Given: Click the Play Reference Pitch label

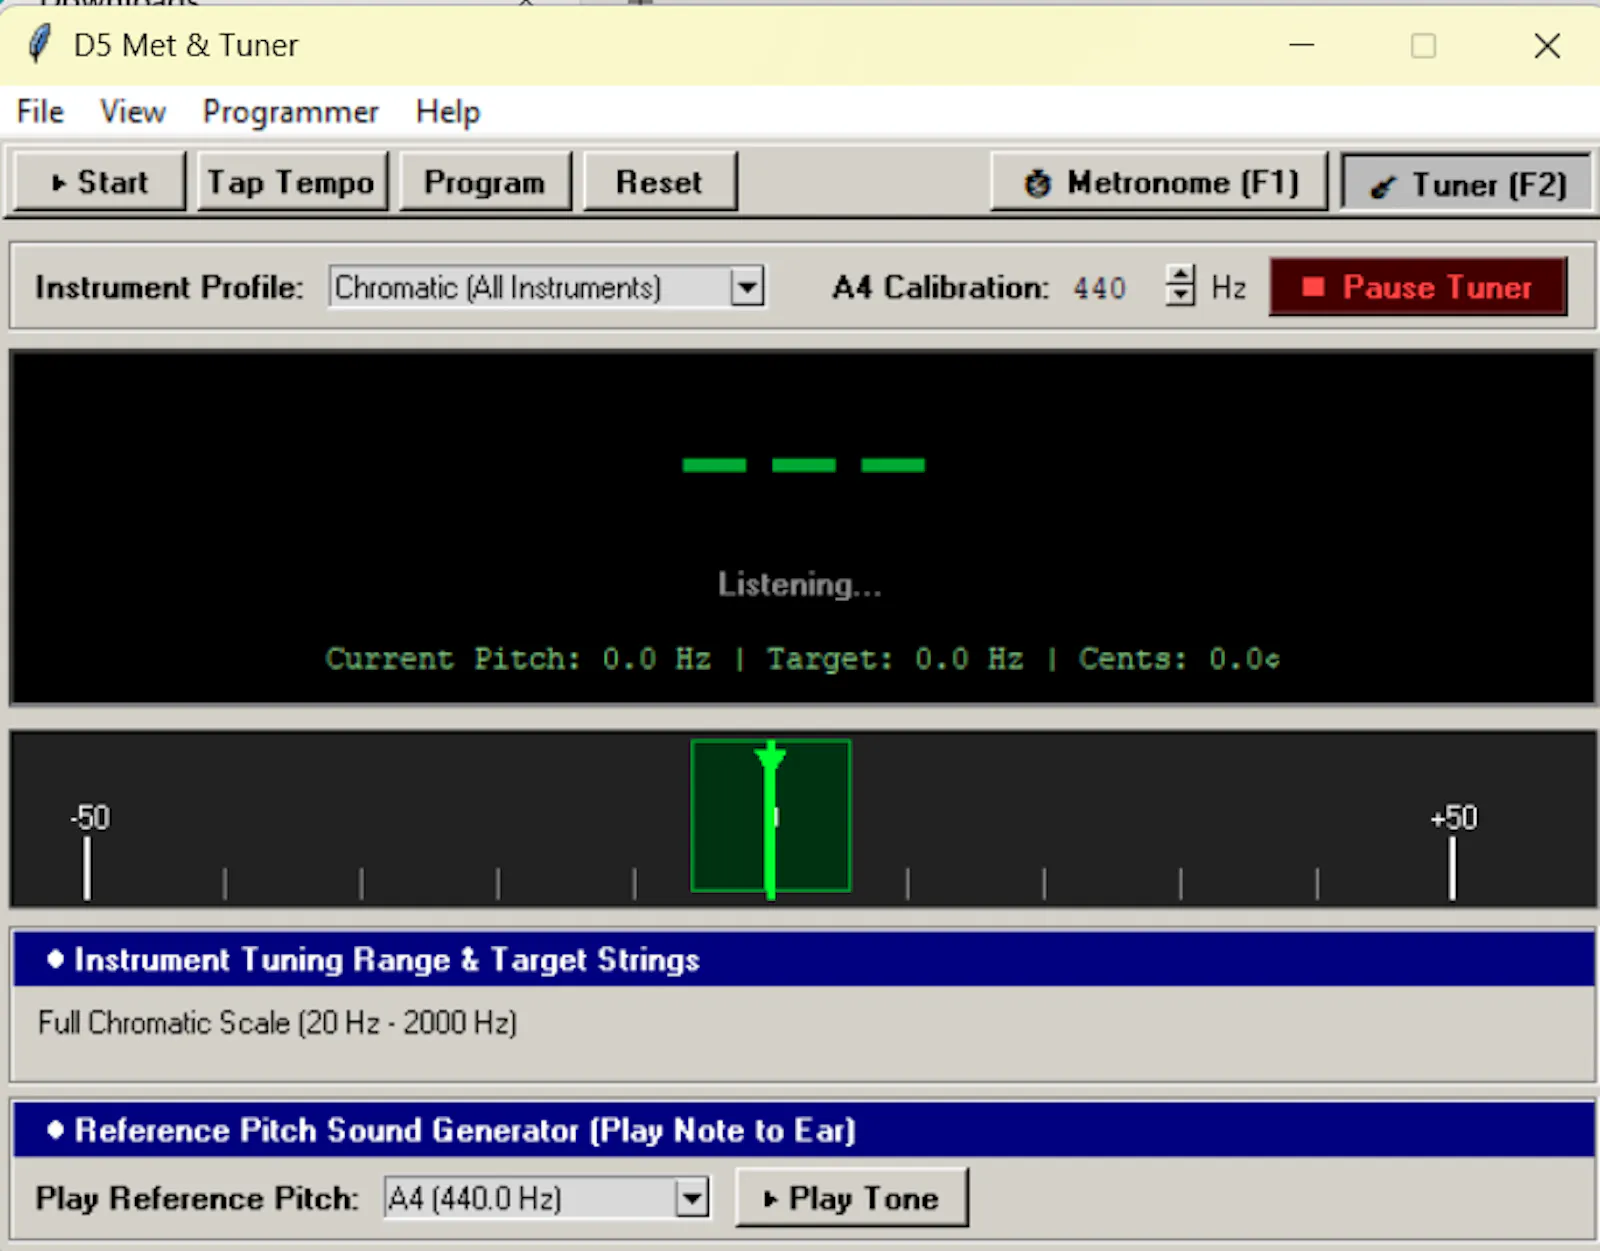Looking at the screenshot, I should click(196, 1198).
